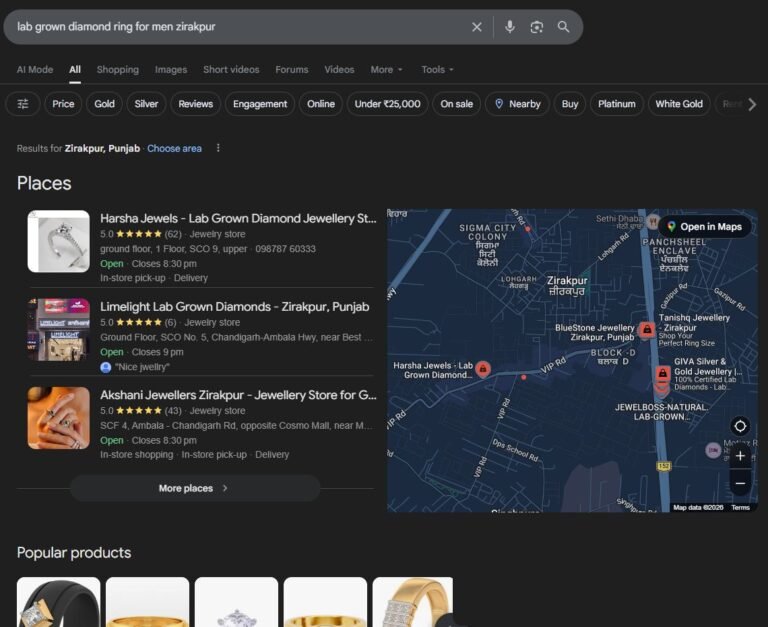Click Limelight storefront thumbnail

[x=59, y=330]
